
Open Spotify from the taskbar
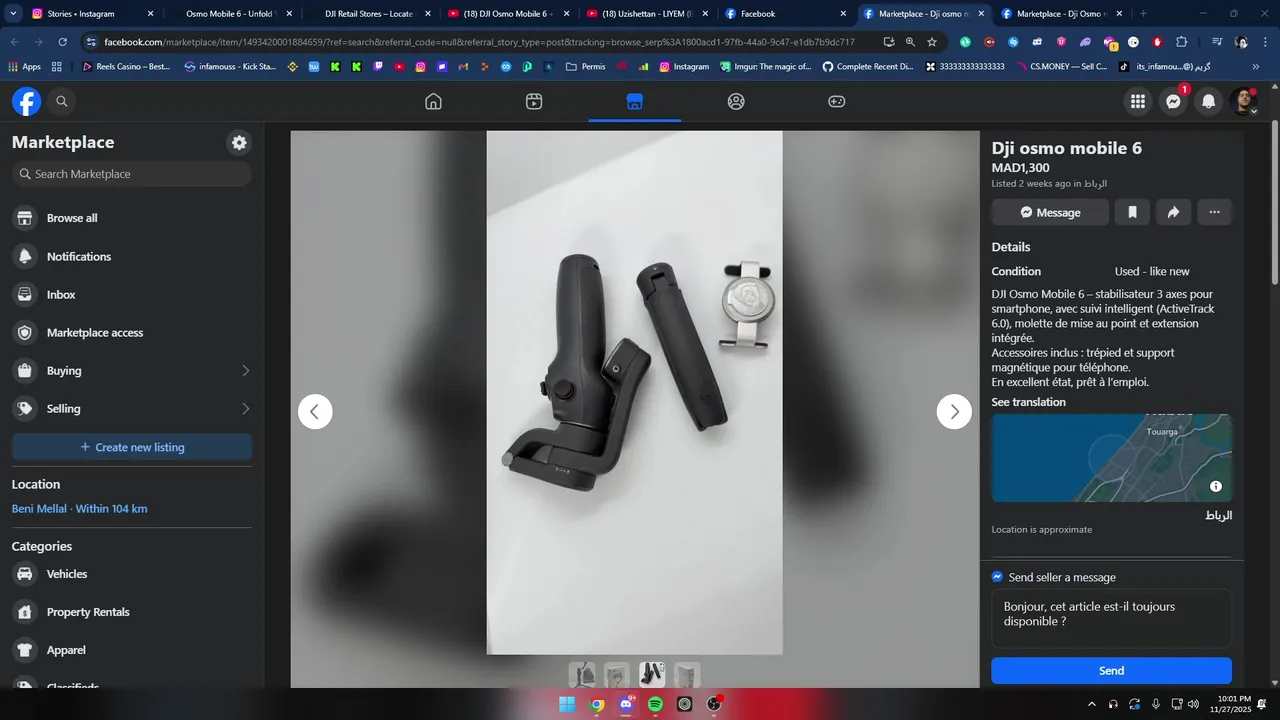pos(655,704)
